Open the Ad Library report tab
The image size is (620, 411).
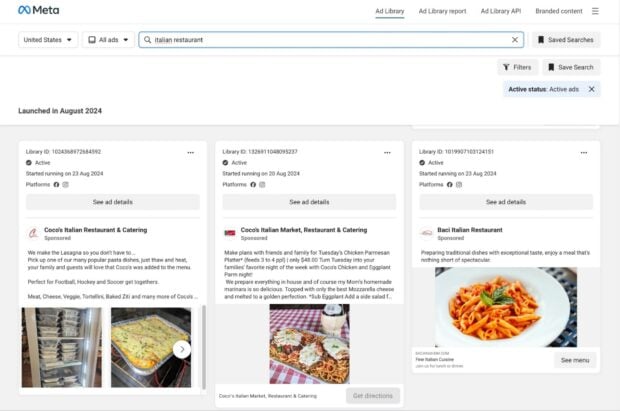(442, 11)
